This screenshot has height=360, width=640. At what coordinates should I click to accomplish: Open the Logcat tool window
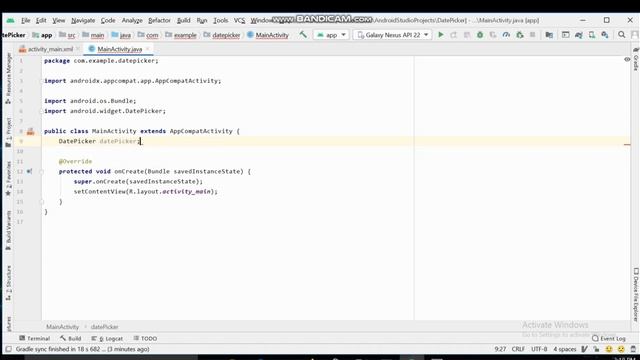point(107,338)
